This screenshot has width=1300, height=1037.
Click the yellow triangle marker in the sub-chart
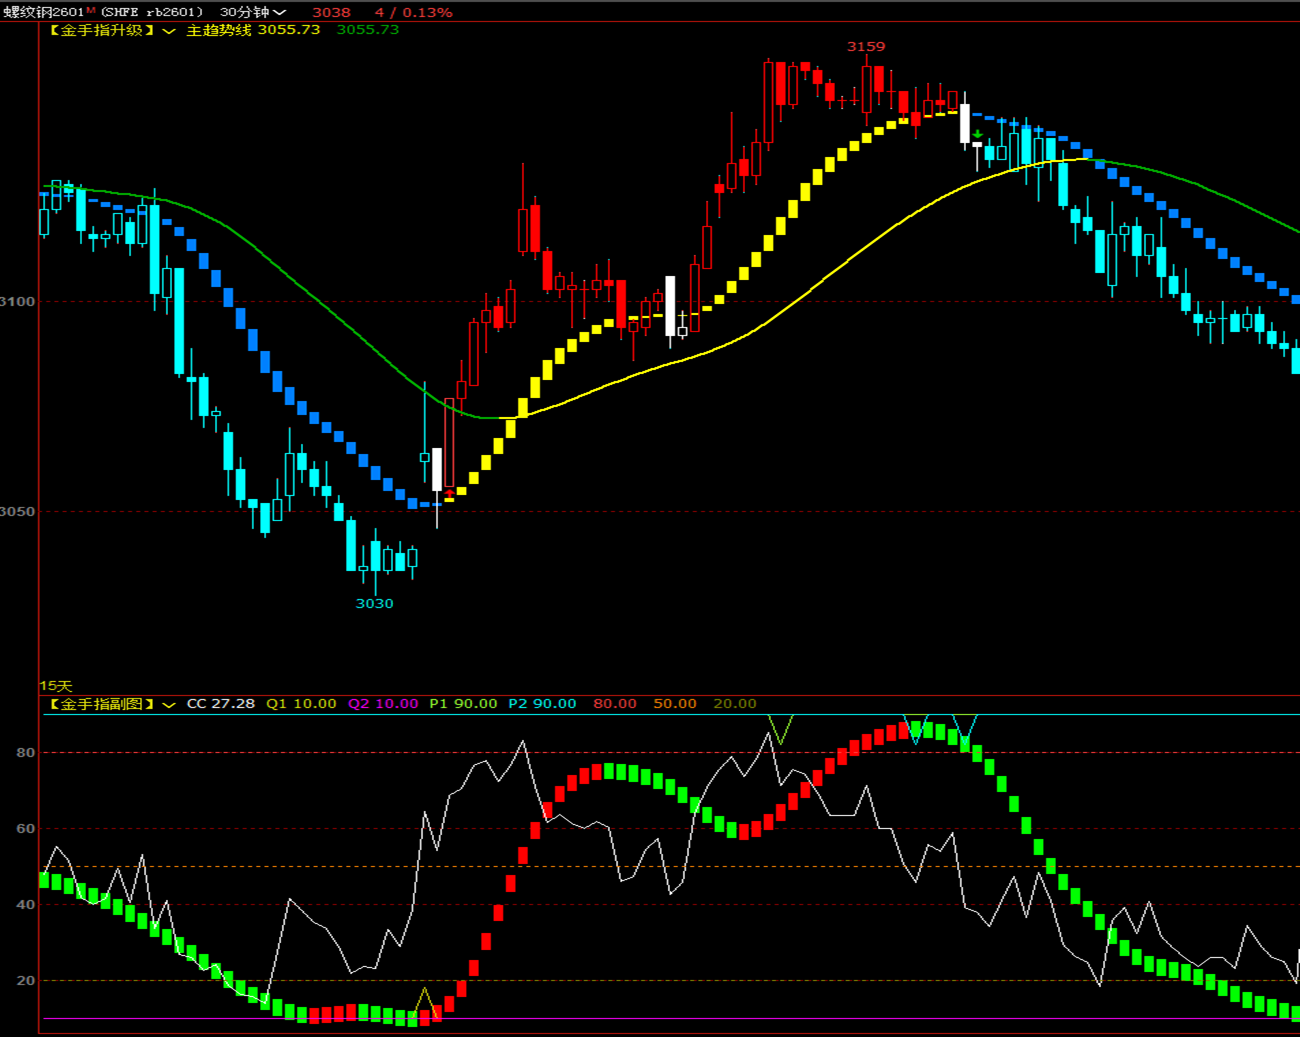426,999
